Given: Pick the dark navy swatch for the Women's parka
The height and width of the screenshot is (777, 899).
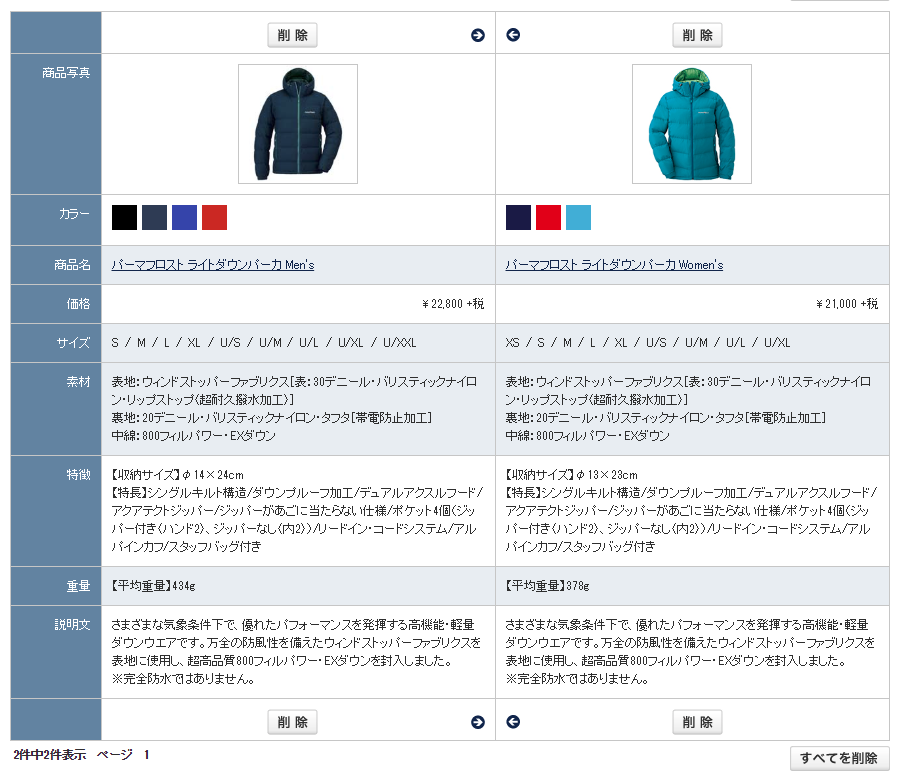Looking at the screenshot, I should click(x=518, y=217).
